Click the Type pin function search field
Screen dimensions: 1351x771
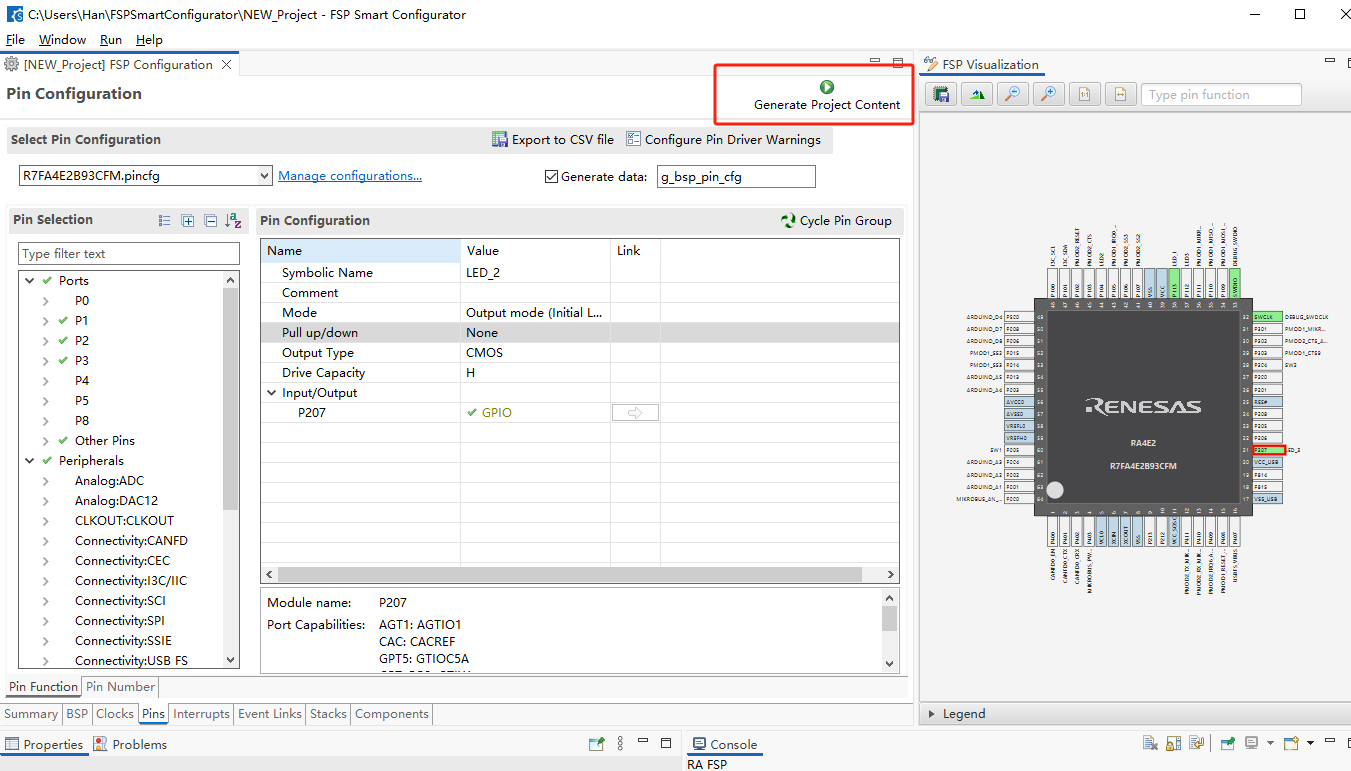pos(1221,95)
